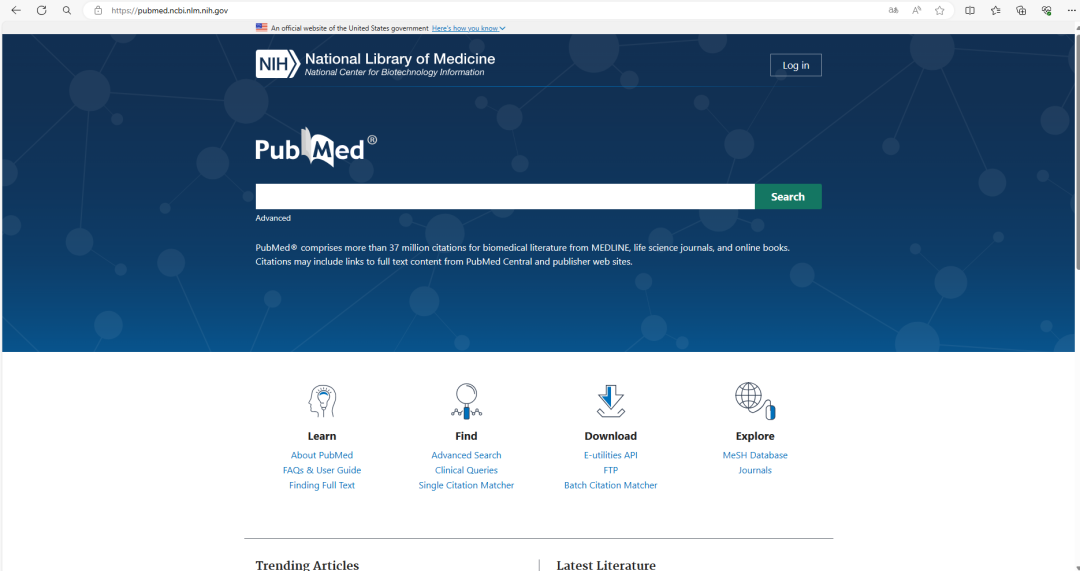Focus the PubMed search input field
The image size is (1080, 571).
505,196
